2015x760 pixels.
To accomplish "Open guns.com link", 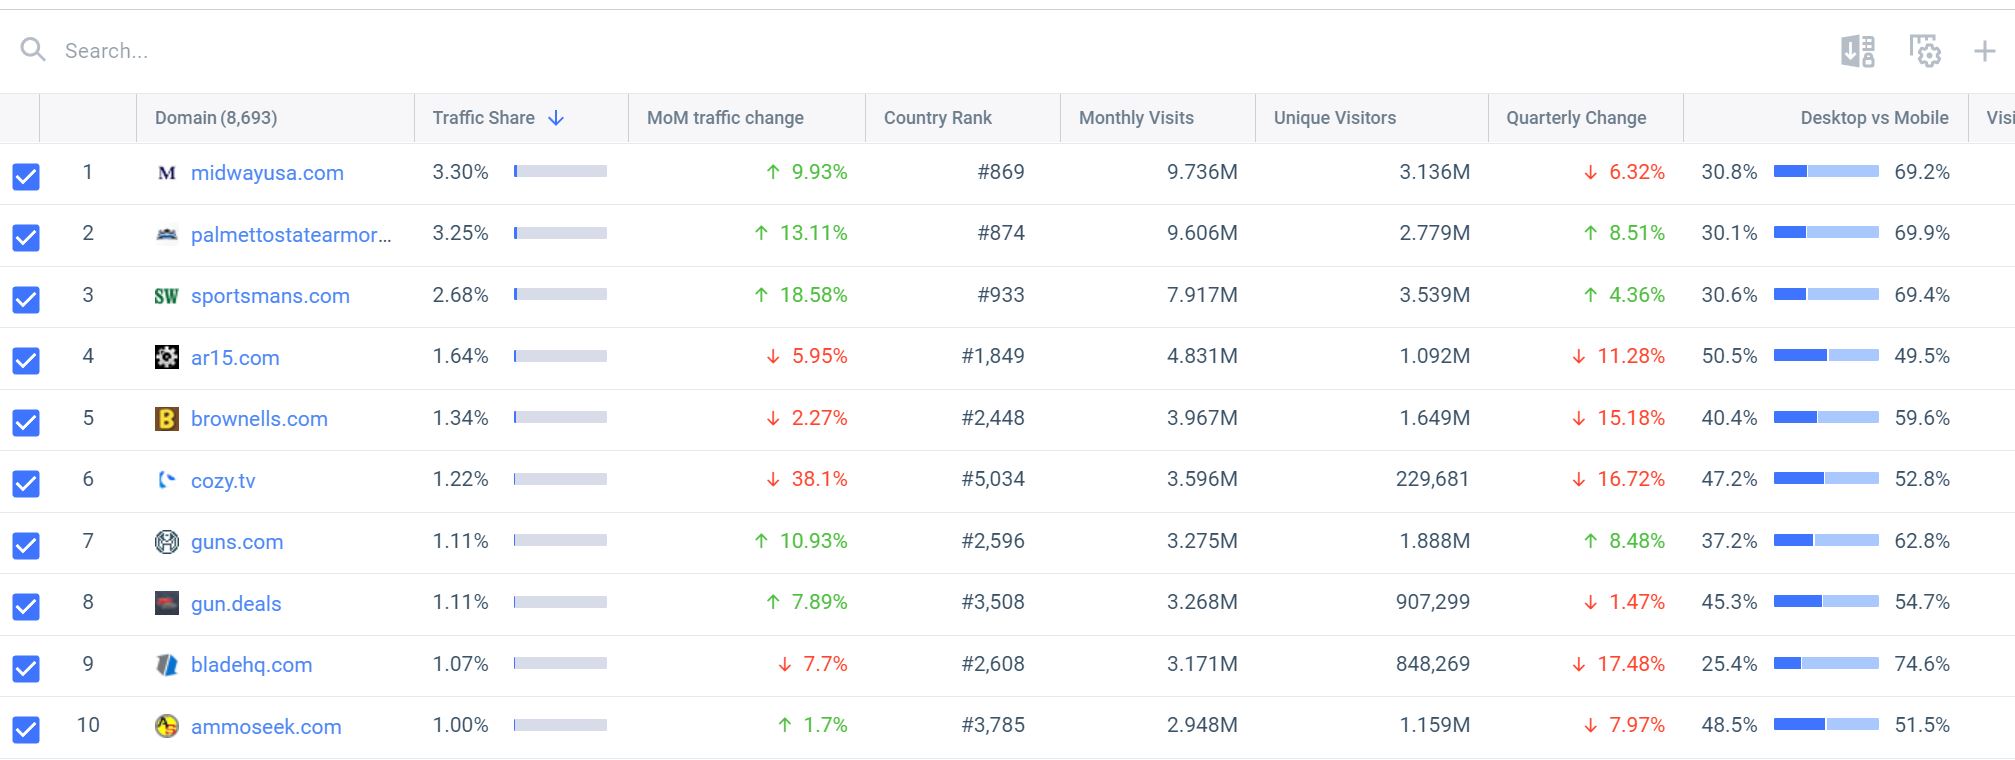I will 237,542.
